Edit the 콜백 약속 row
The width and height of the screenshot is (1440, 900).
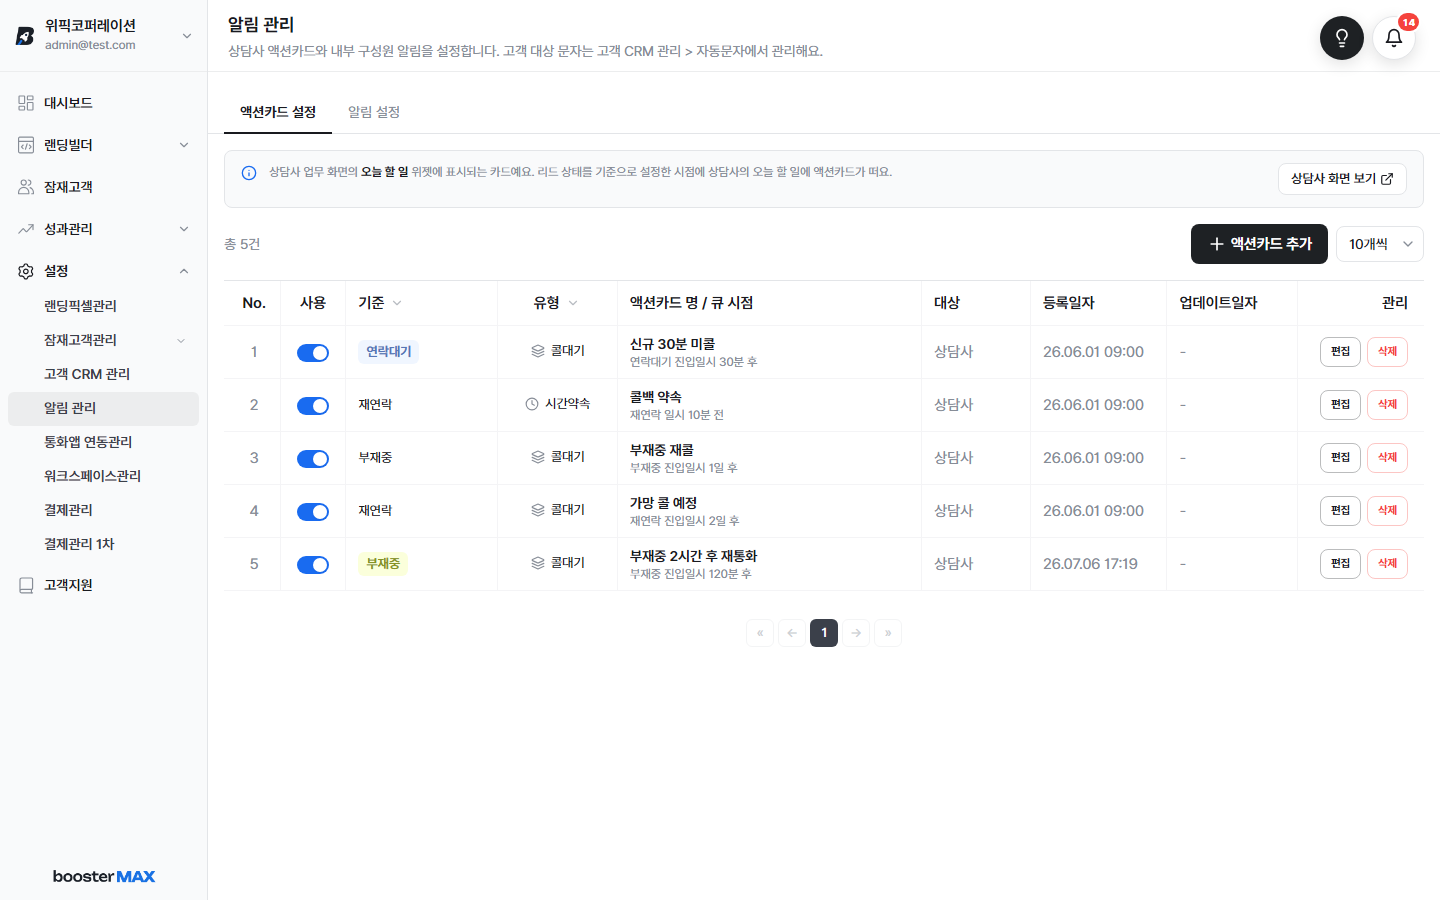tap(1340, 405)
